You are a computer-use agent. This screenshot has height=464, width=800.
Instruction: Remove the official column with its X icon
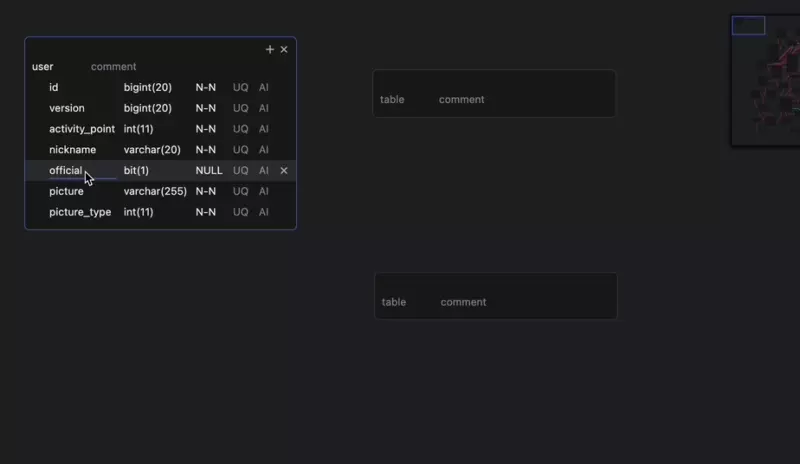click(284, 170)
